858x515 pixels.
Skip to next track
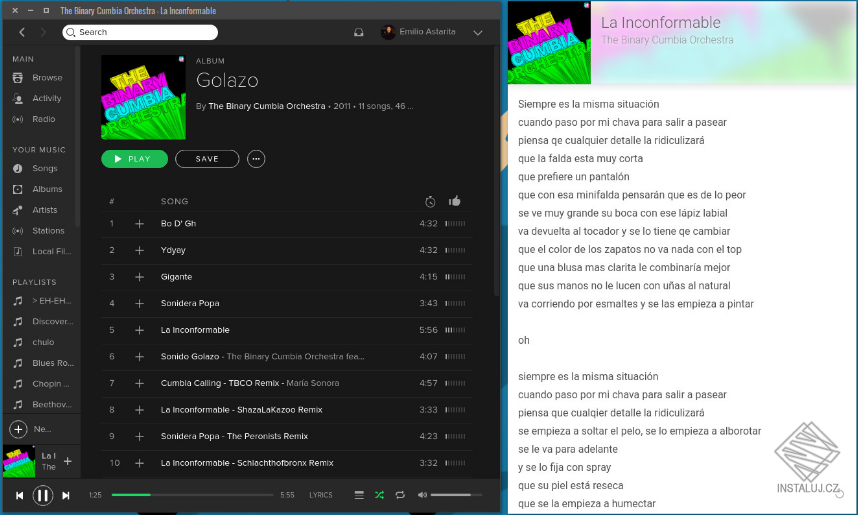(66, 495)
